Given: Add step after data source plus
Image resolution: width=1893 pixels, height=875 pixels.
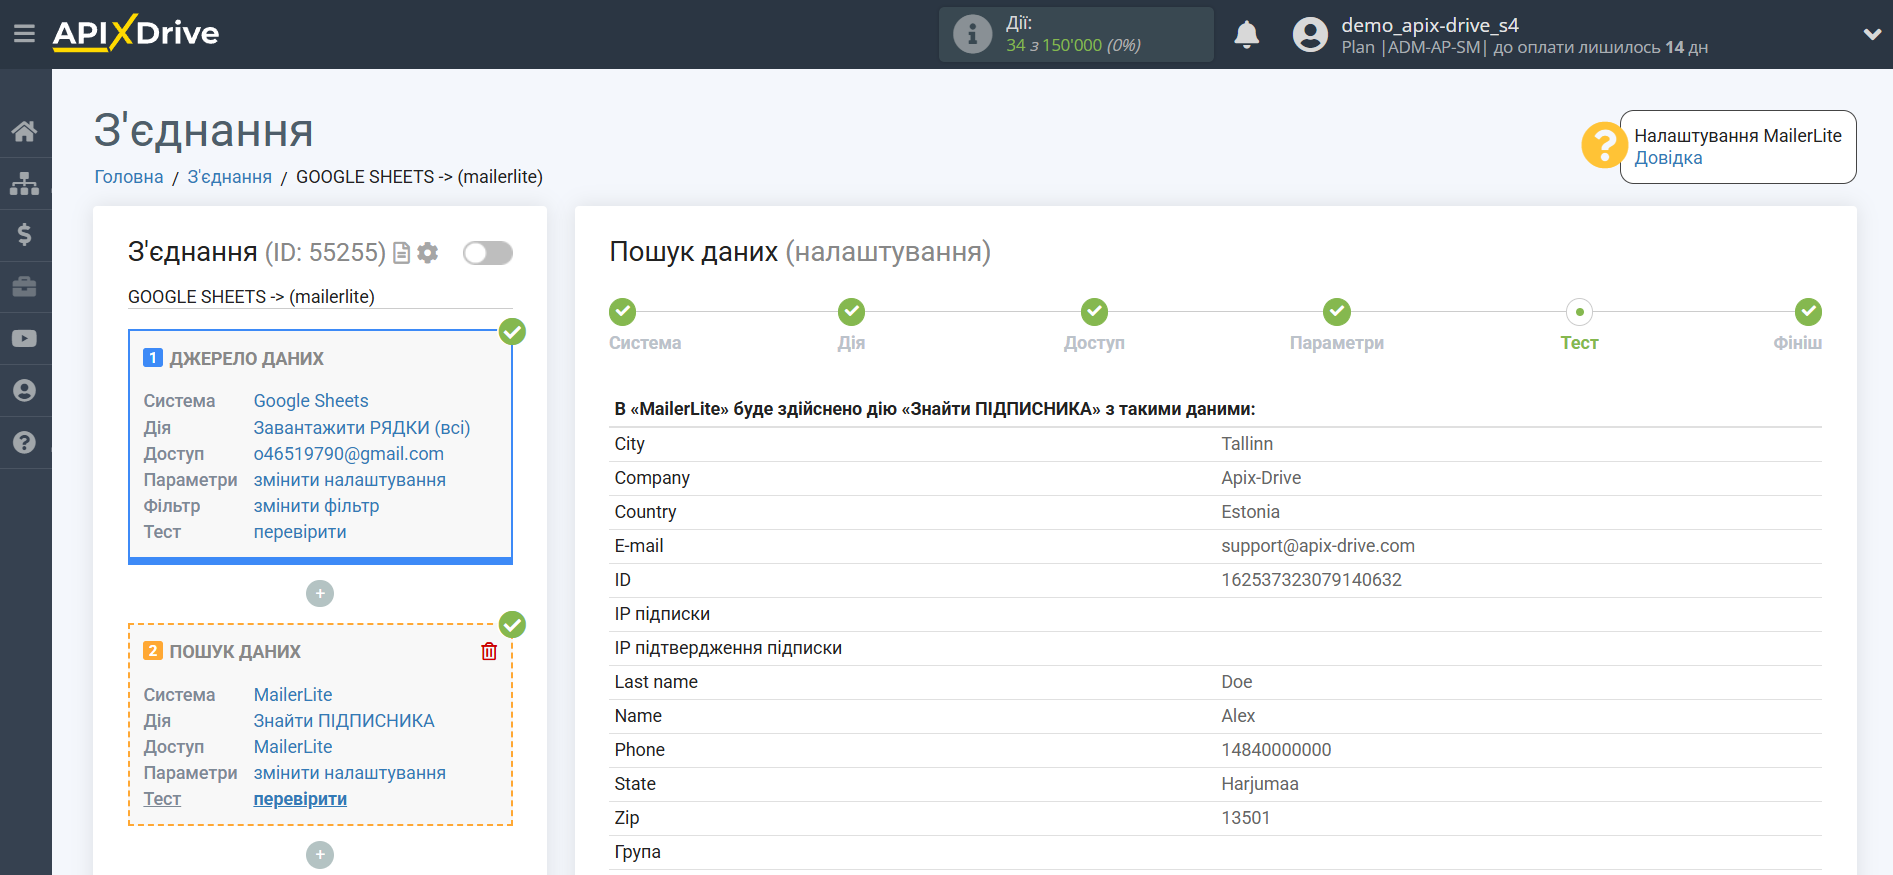Looking at the screenshot, I should [320, 594].
